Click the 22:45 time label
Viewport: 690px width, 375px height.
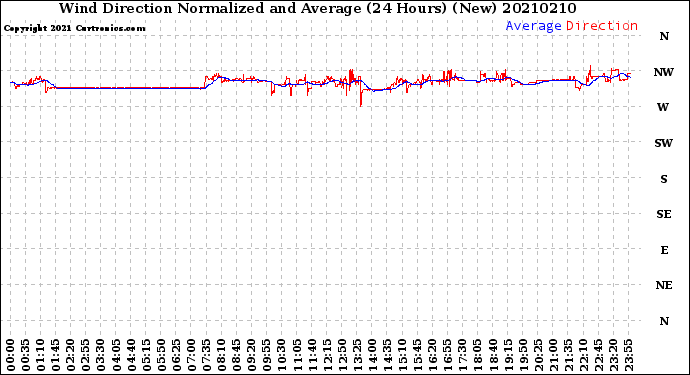[598, 355]
